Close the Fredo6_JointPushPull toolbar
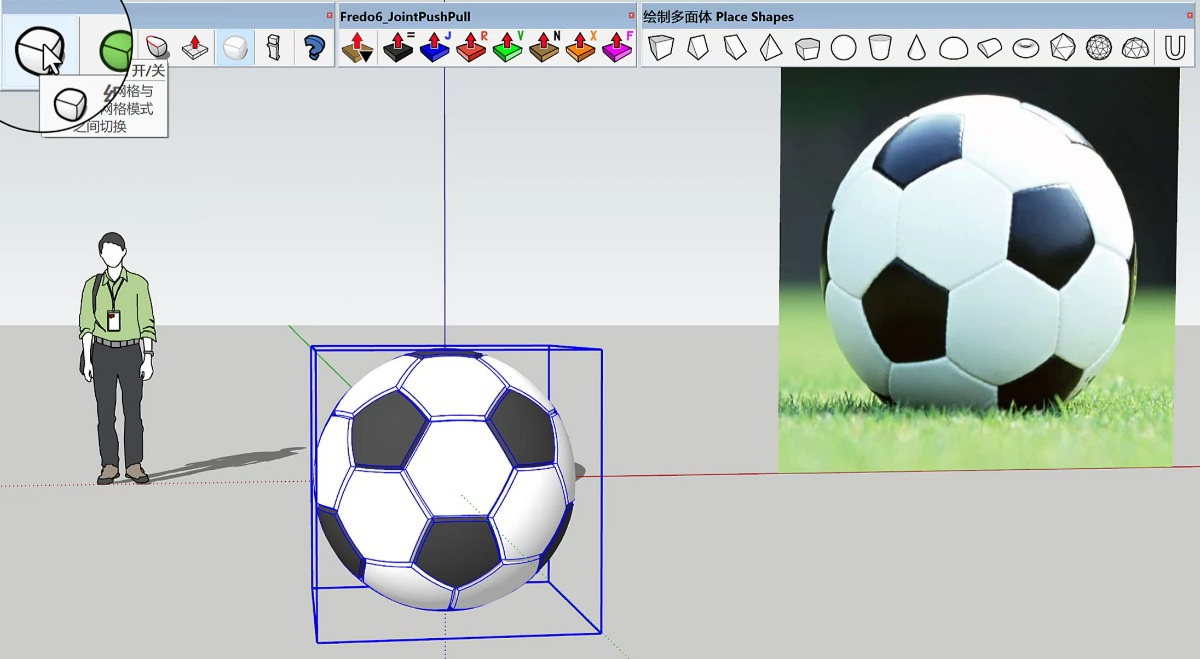 631,15
